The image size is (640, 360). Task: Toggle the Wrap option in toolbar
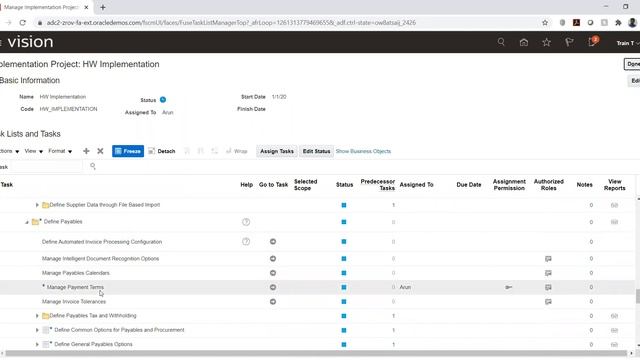click(x=237, y=151)
